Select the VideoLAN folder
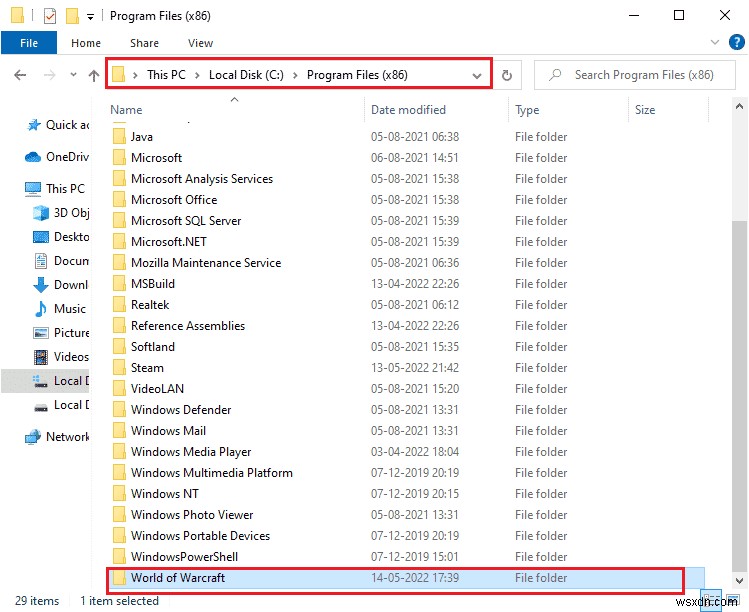This screenshot has height=612, width=749. click(x=157, y=389)
